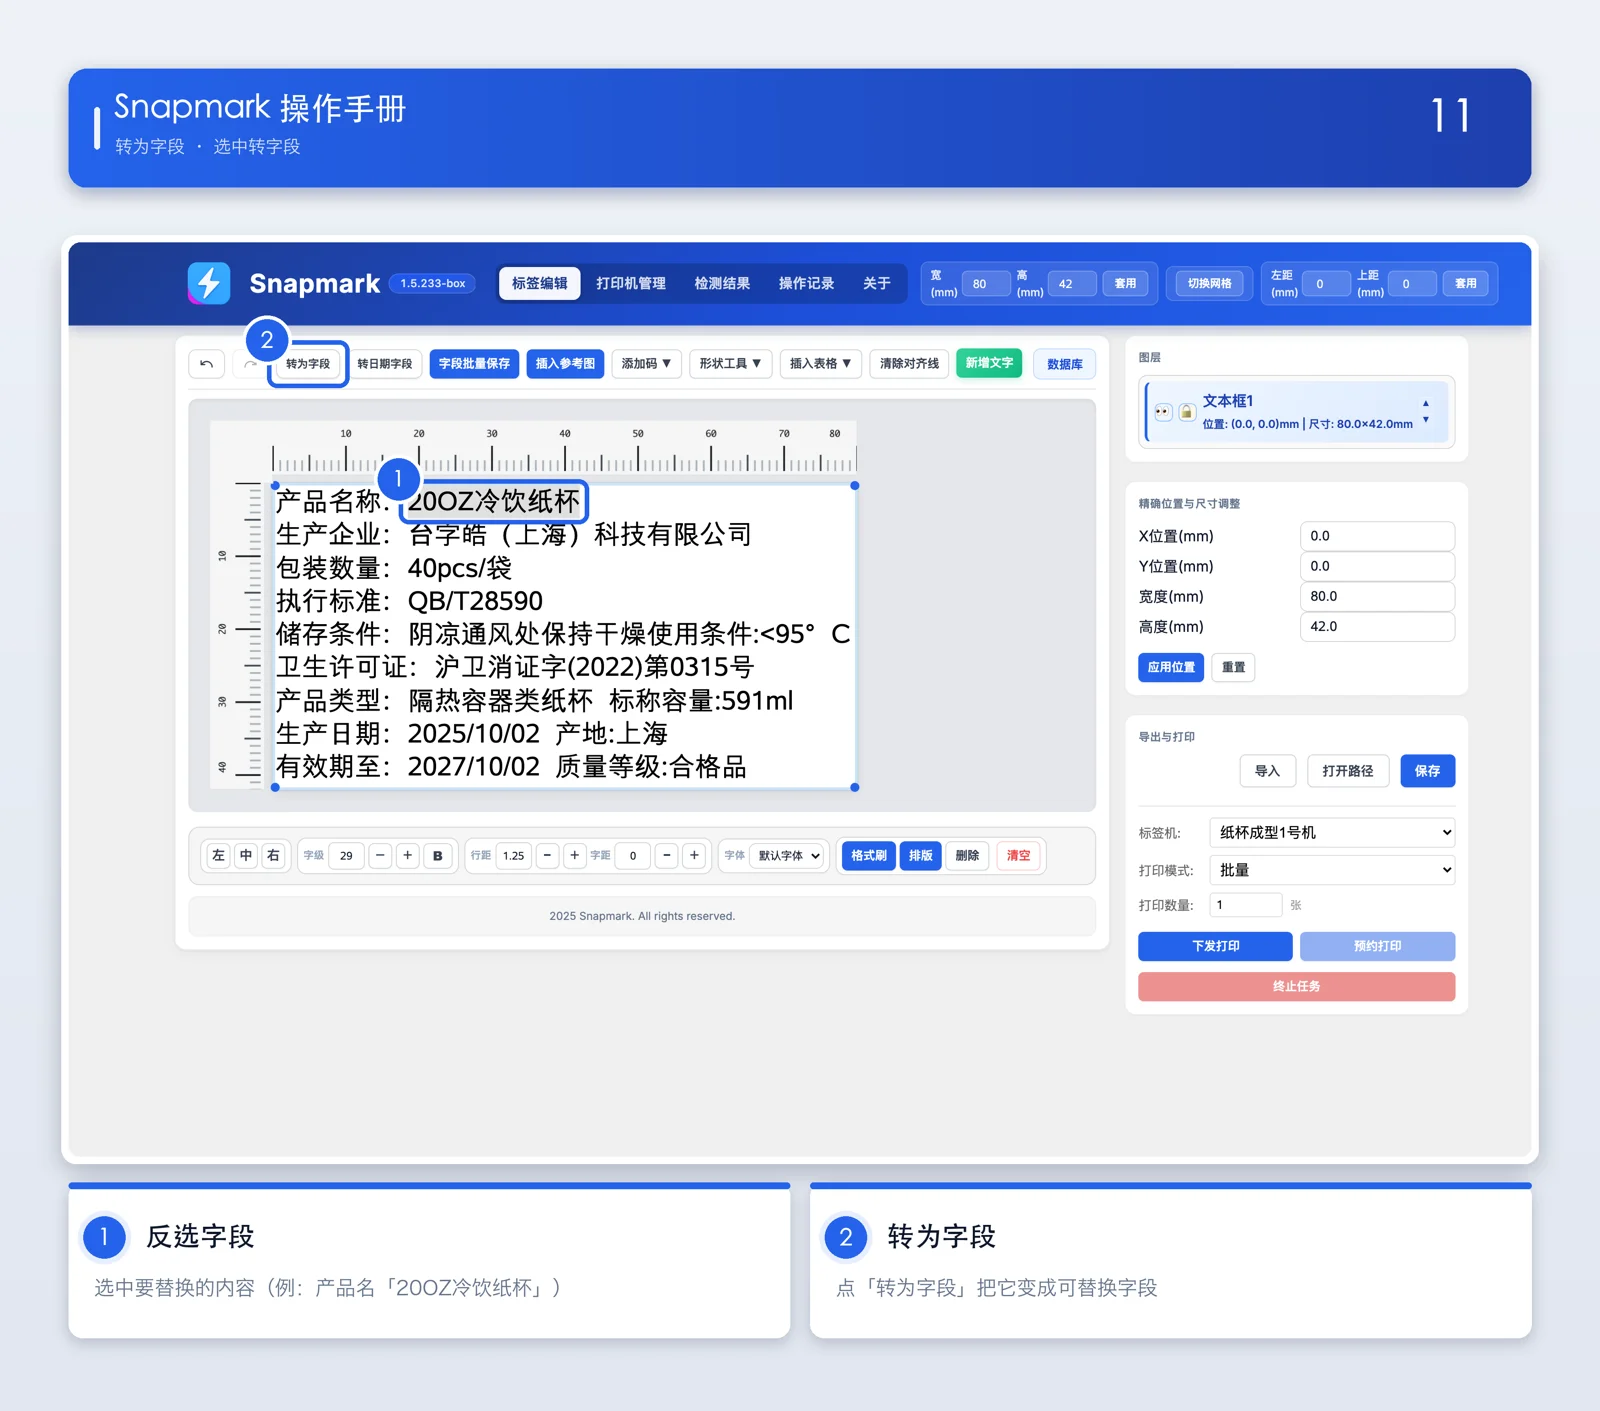Switch to the 检测结果 tab
Screen dimensions: 1600x1411
(x=722, y=283)
